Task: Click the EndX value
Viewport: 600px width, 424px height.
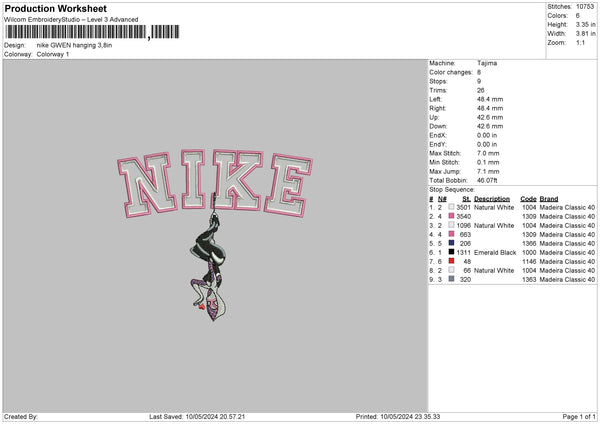Action: [x=487, y=135]
